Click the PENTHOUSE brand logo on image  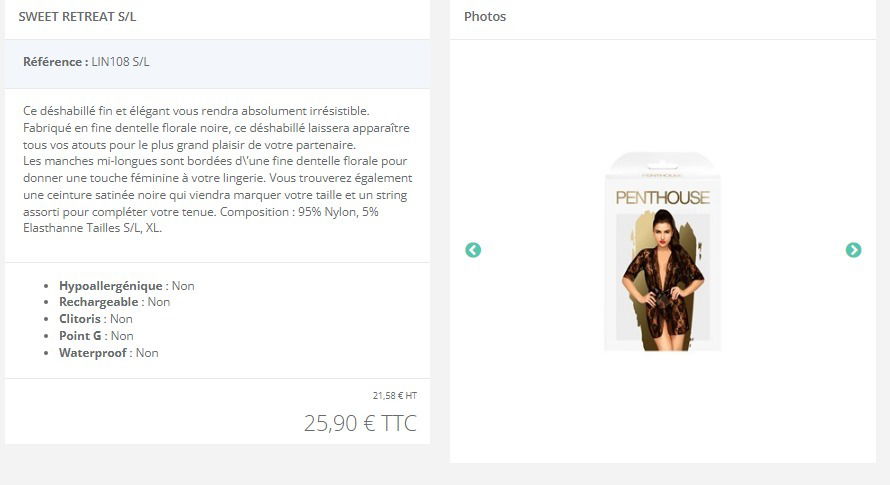click(x=662, y=198)
